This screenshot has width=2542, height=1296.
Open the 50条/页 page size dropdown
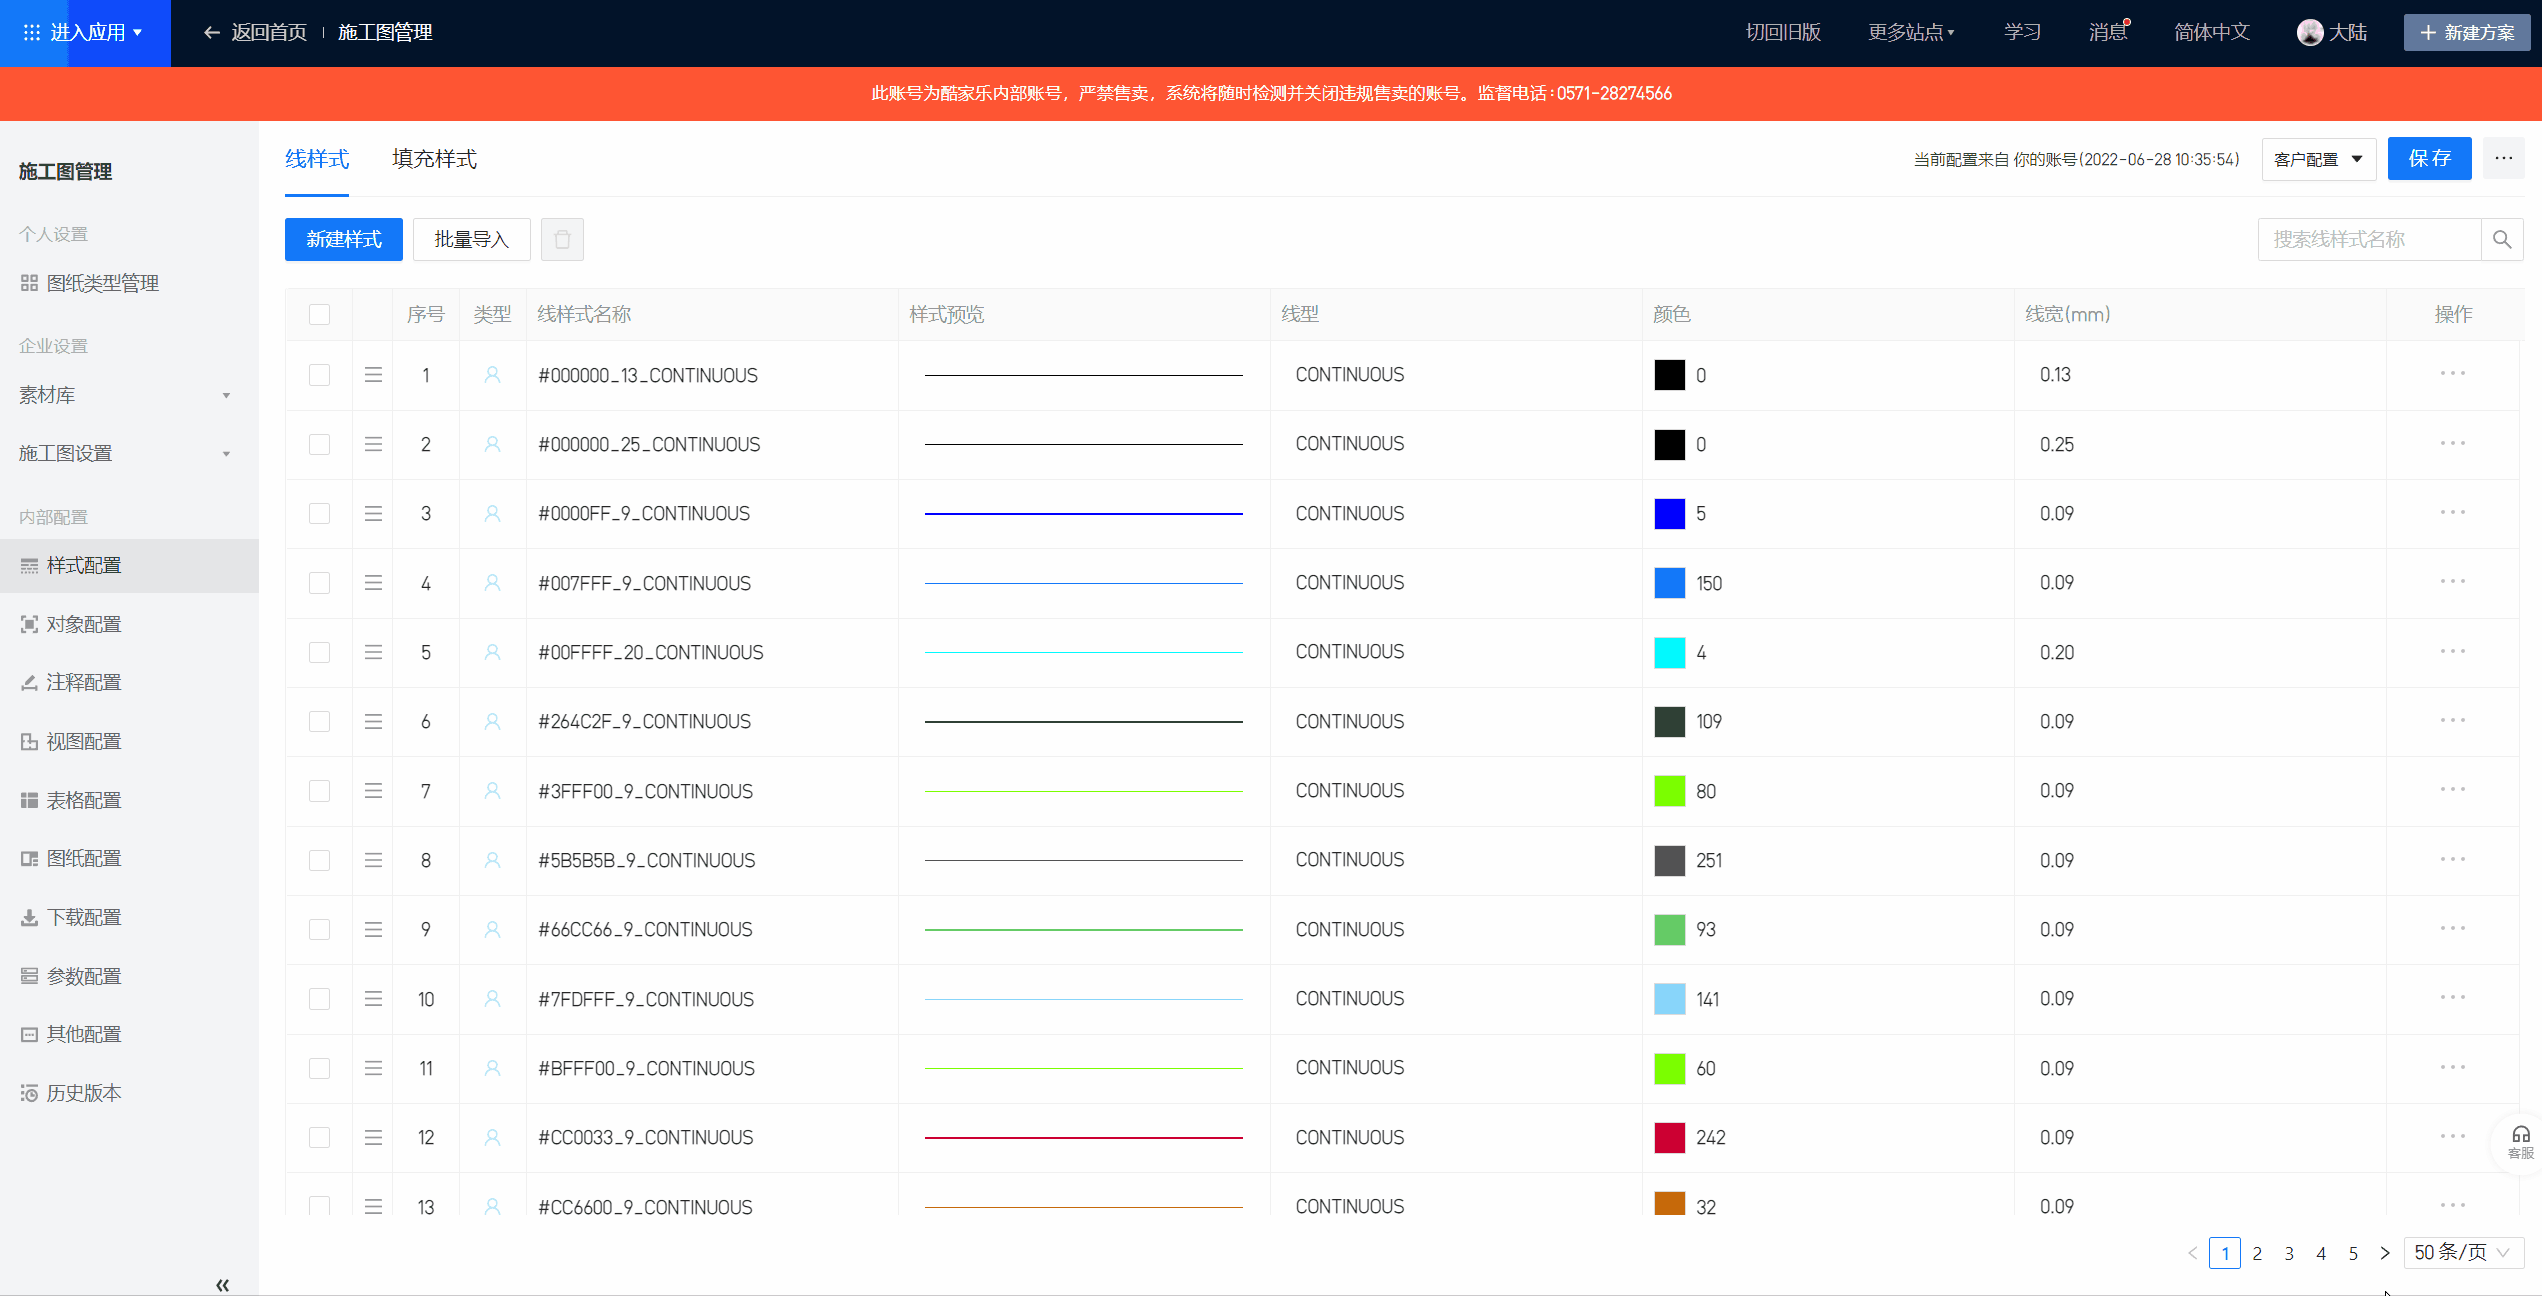(2462, 1252)
